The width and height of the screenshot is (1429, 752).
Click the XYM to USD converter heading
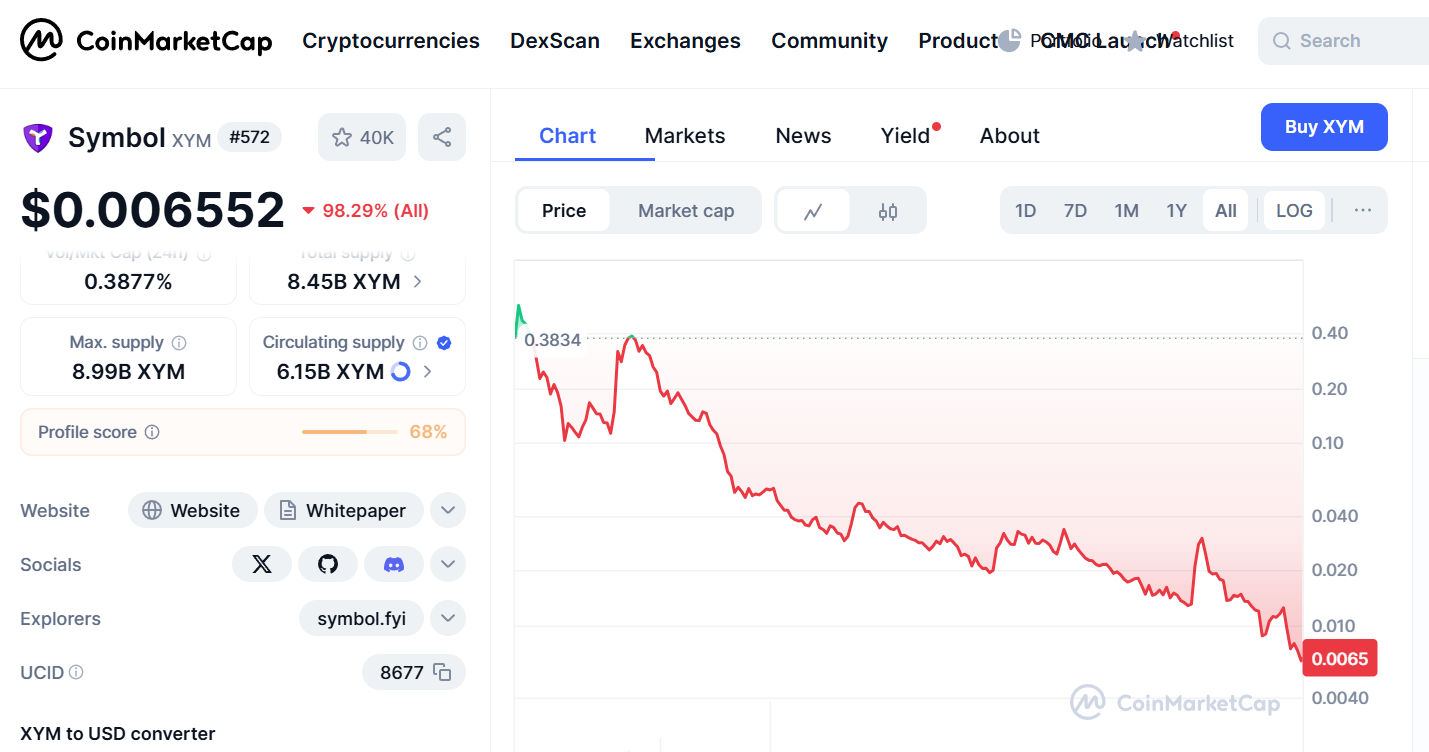(118, 734)
